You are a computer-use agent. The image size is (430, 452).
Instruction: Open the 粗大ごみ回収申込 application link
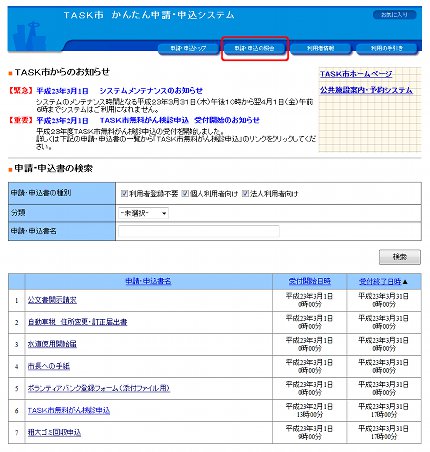(x=54, y=432)
